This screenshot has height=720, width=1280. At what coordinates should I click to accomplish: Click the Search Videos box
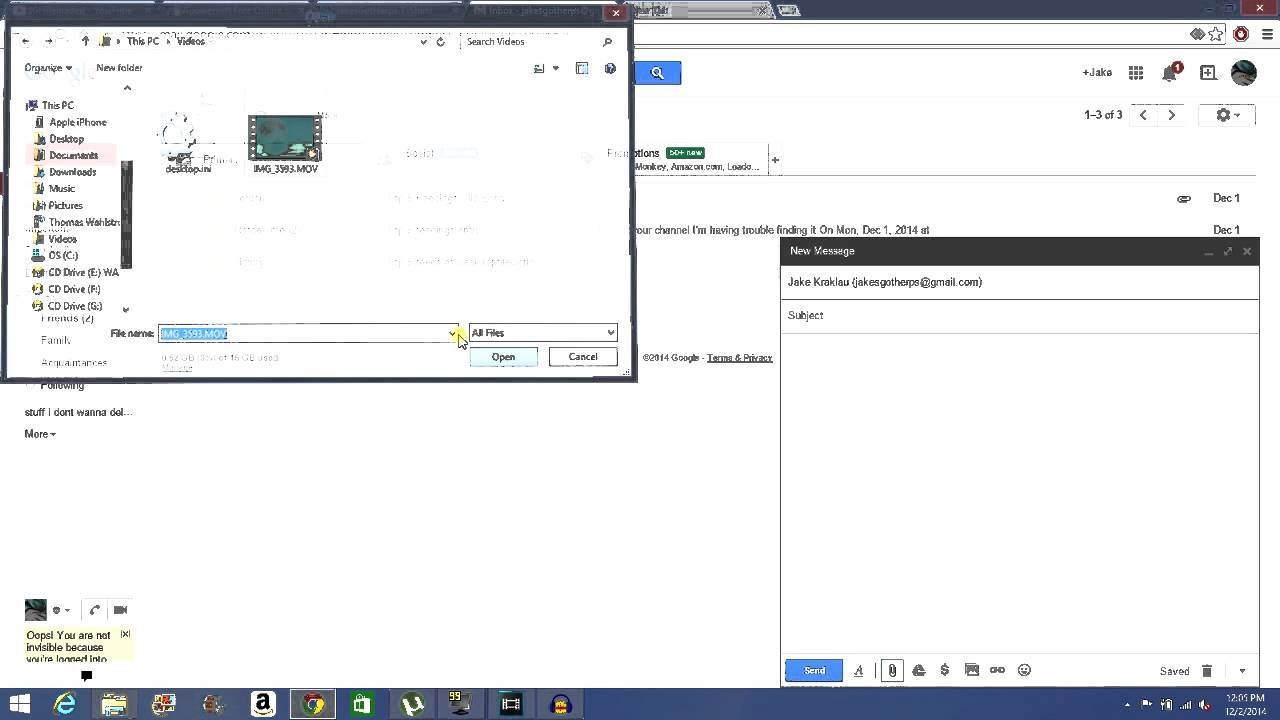[538, 42]
